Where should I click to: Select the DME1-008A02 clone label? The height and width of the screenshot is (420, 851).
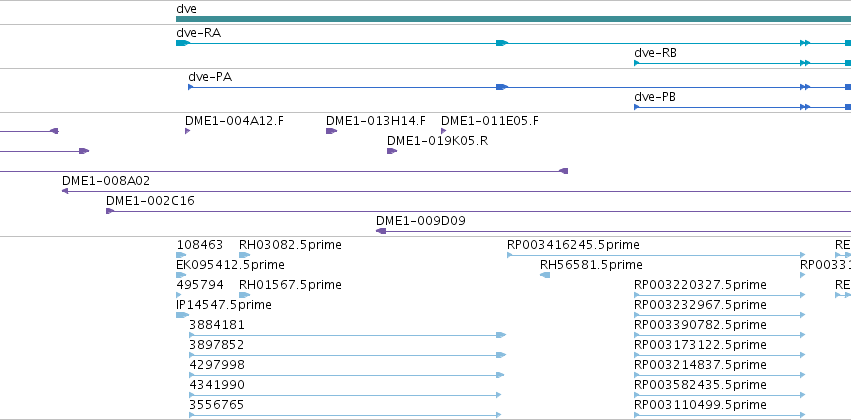[106, 181]
